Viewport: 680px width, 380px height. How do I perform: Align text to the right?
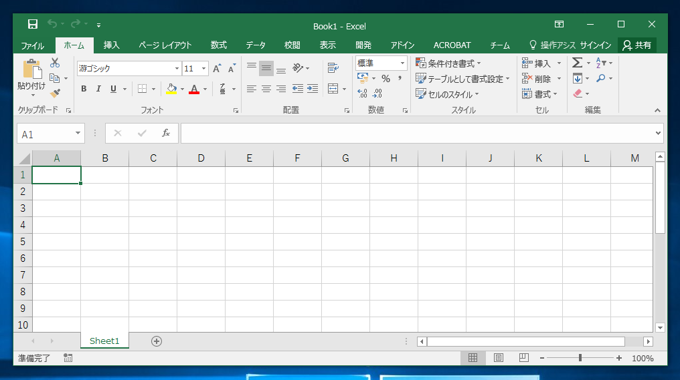coord(281,89)
